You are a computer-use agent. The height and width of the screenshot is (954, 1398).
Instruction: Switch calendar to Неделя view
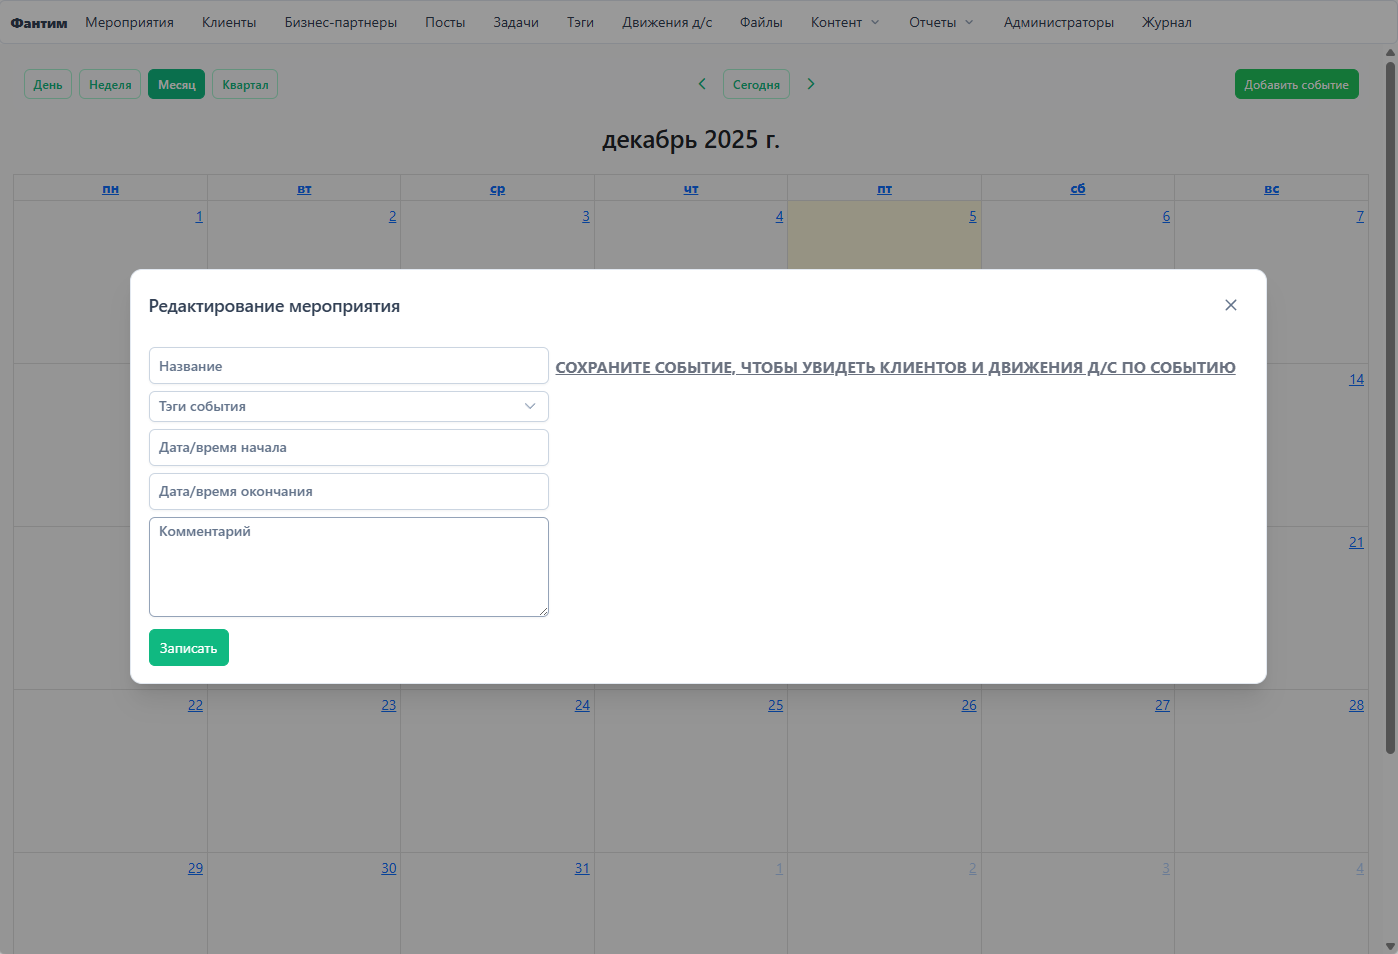pyautogui.click(x=109, y=84)
